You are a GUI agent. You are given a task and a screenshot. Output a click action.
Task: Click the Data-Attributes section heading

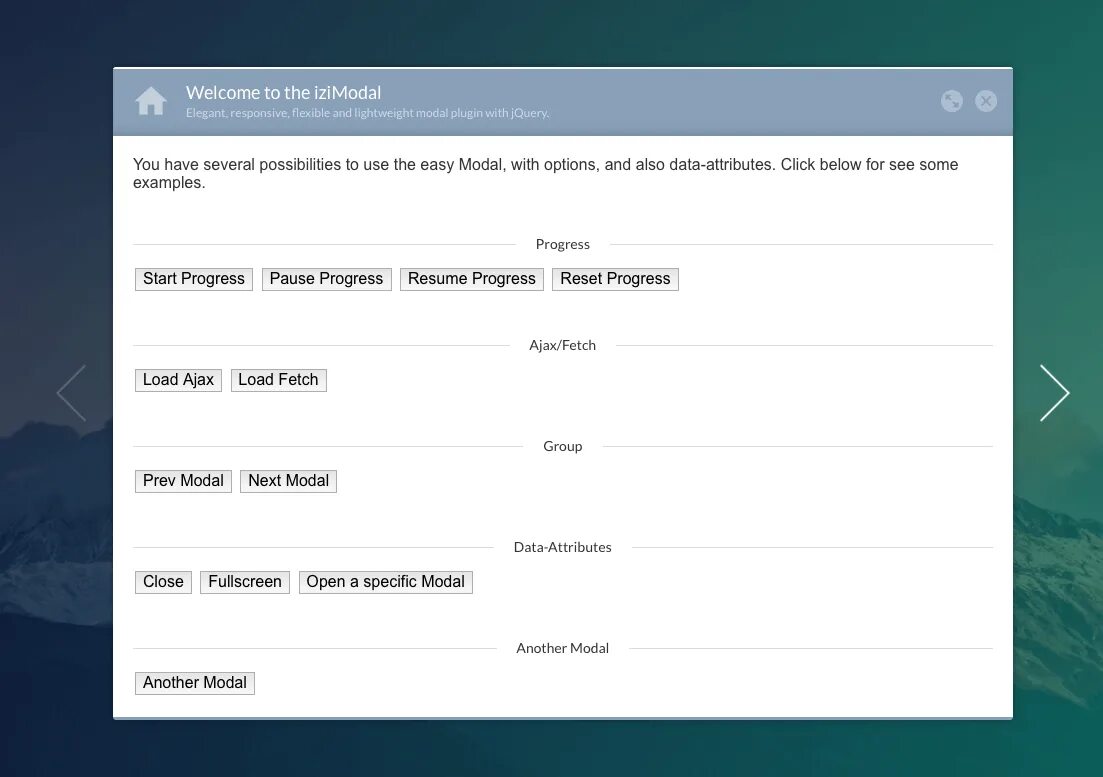[563, 547]
